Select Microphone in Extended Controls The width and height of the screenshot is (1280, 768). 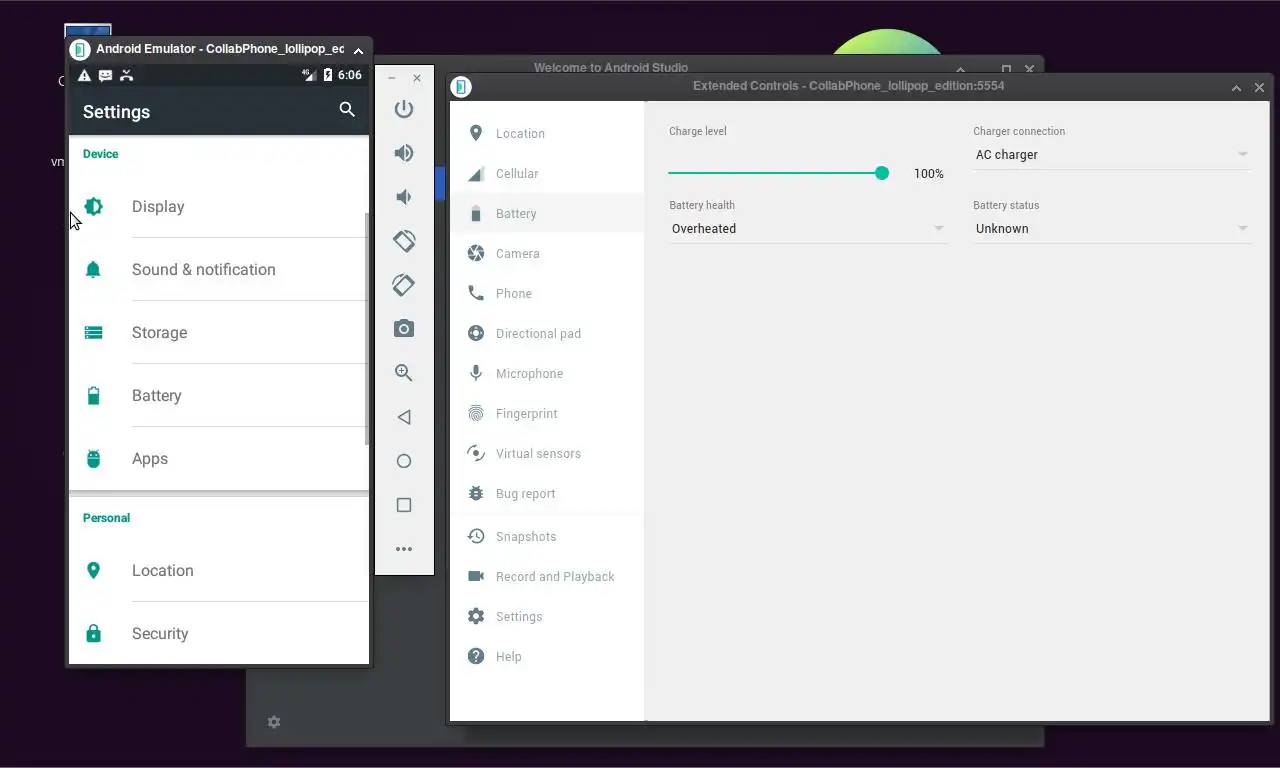(547, 373)
